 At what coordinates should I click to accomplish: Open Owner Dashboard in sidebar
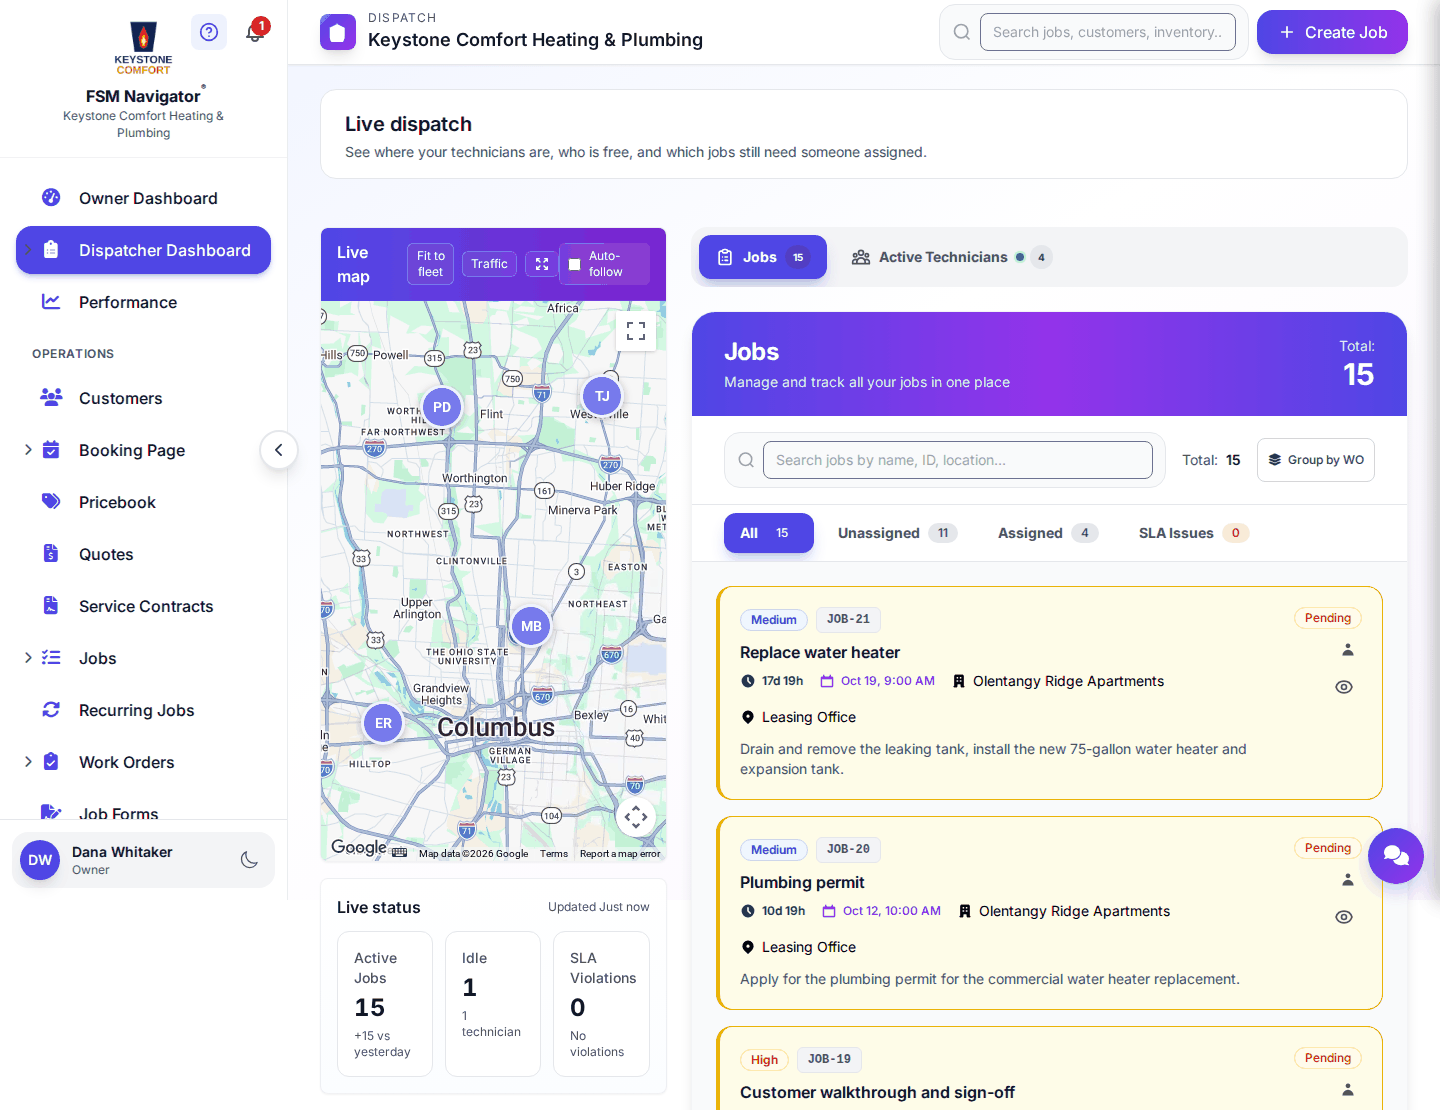click(143, 198)
